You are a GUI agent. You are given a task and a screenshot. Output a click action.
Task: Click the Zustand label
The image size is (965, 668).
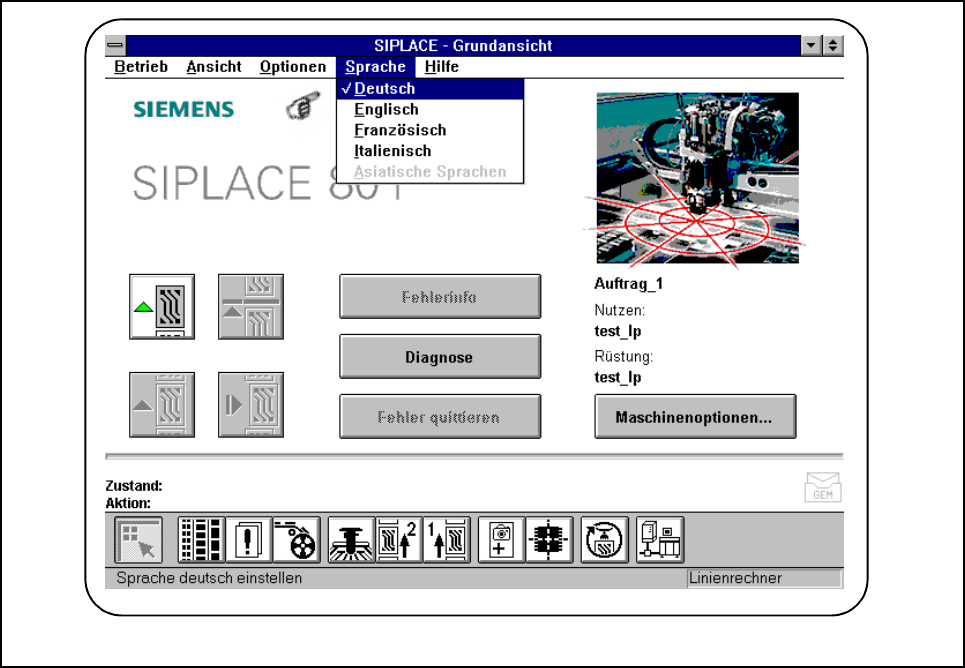(x=134, y=486)
